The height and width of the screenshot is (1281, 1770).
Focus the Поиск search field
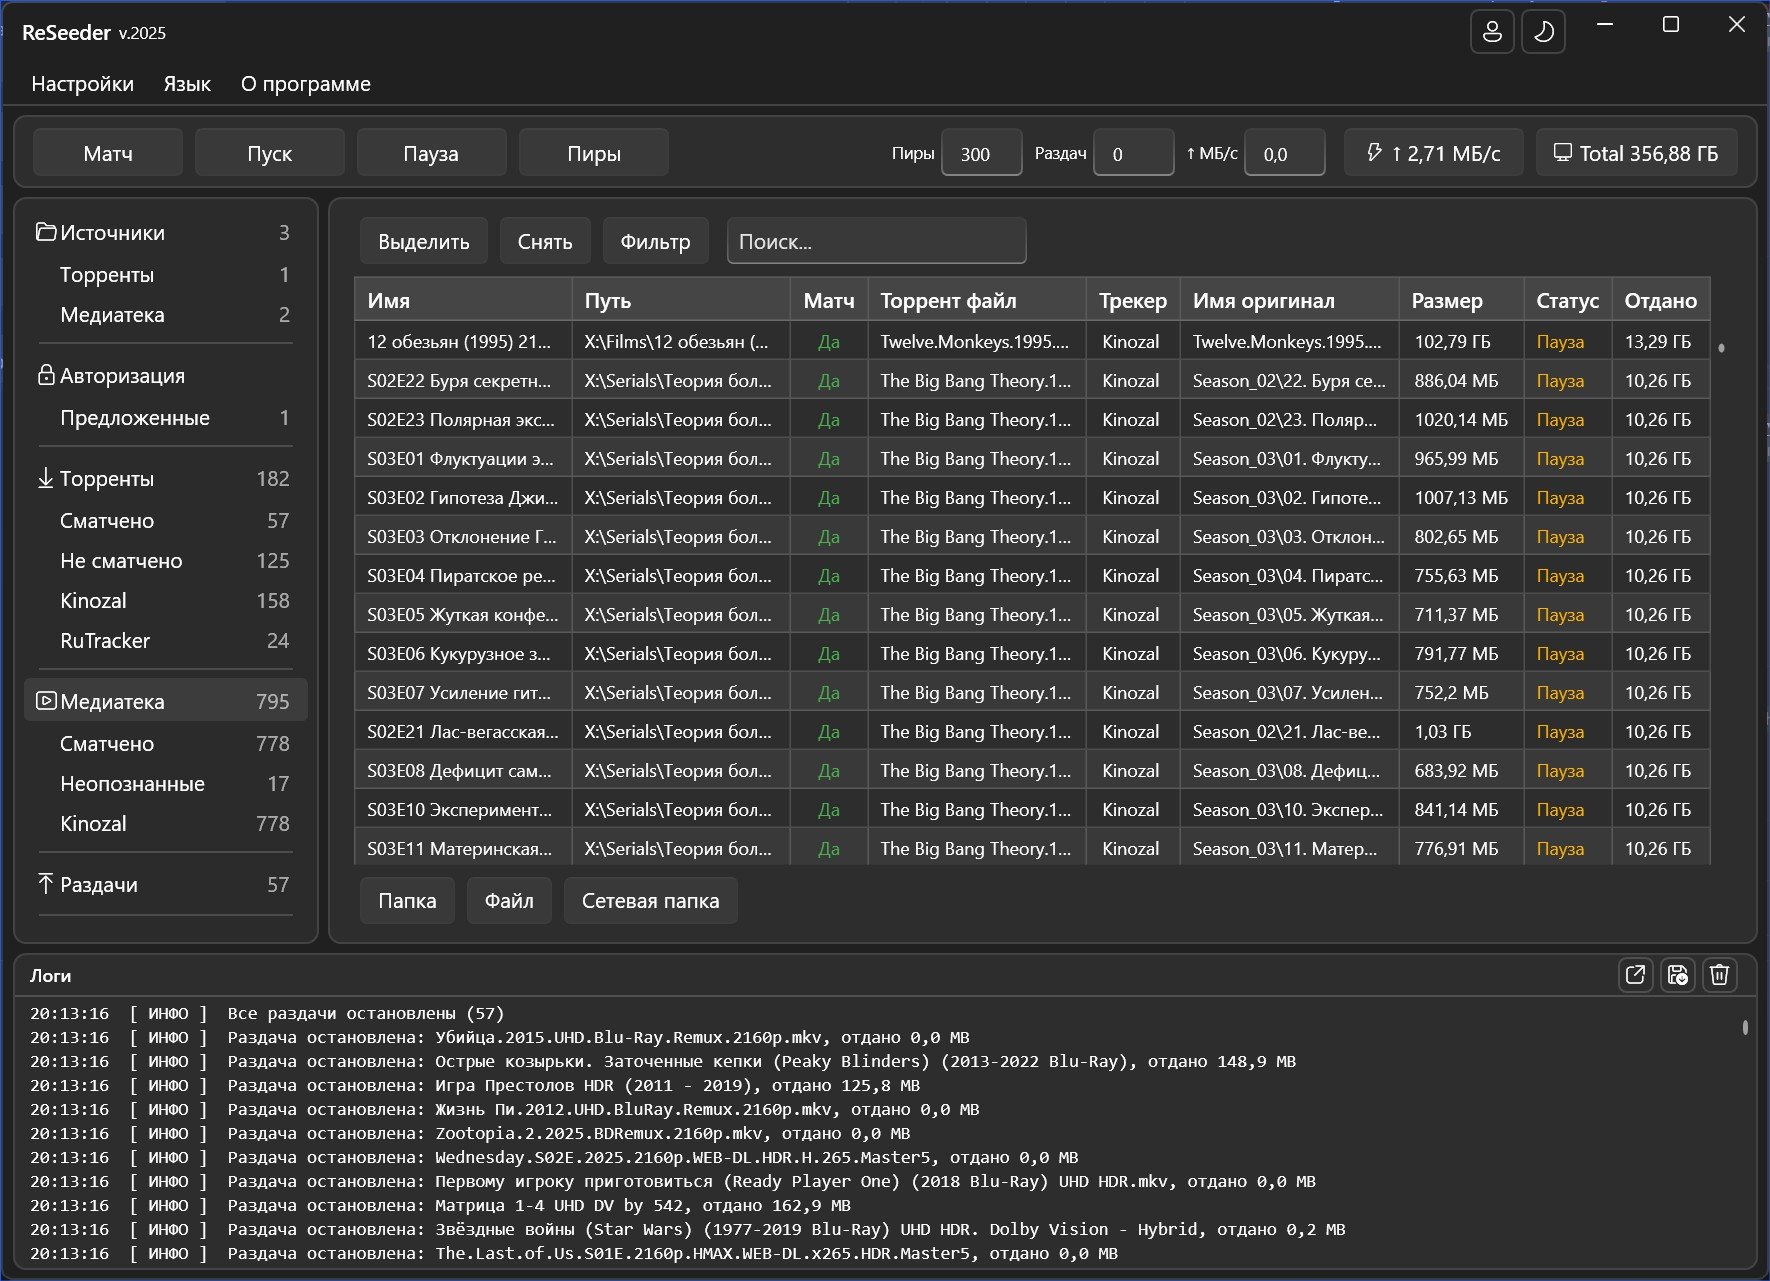(876, 242)
